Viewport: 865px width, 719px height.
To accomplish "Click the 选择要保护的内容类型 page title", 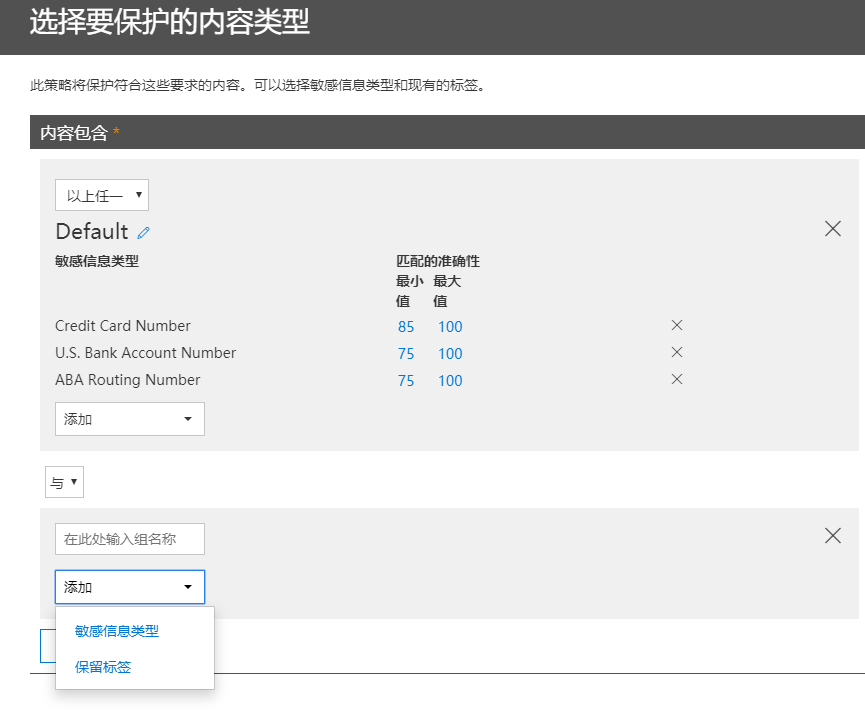I will click(x=169, y=22).
